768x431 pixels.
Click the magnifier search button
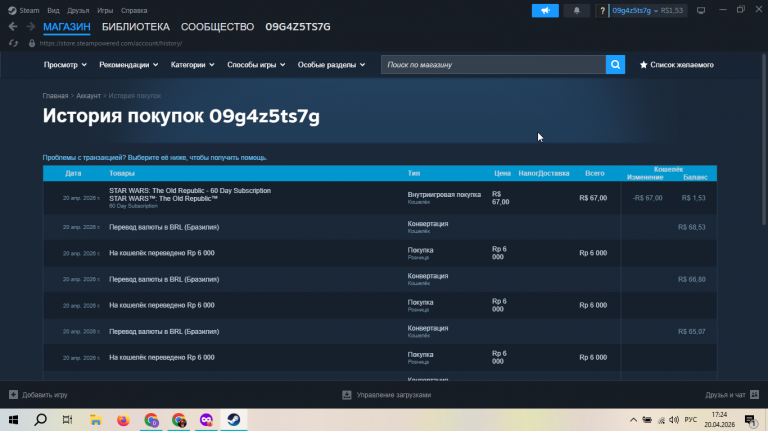pos(615,65)
